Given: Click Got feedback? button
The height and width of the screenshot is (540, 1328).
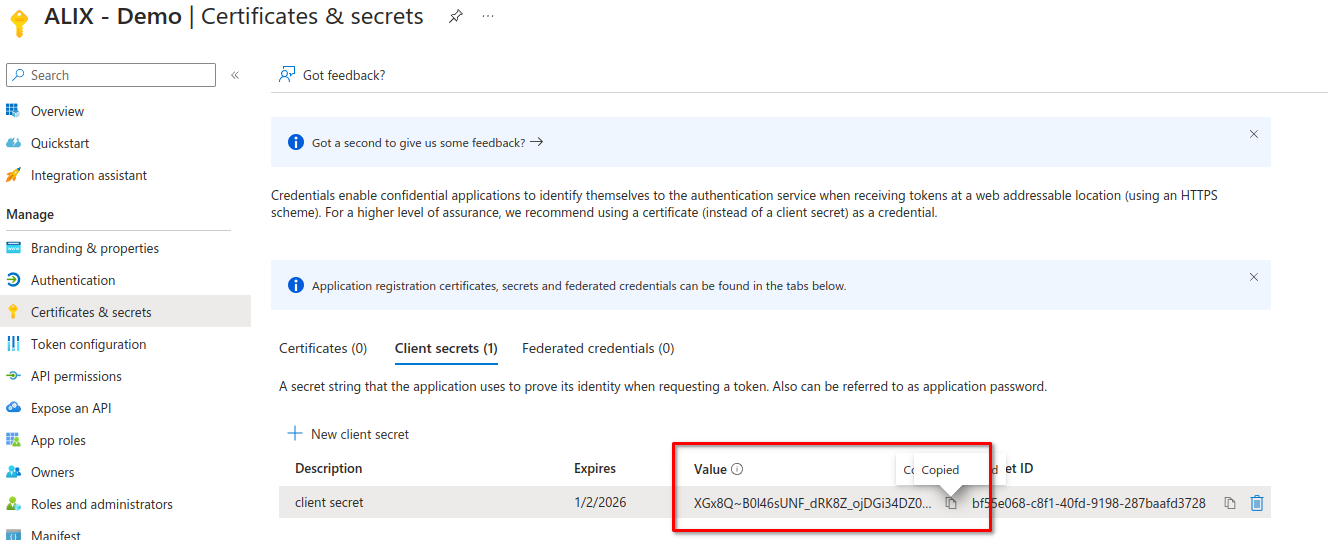Looking at the screenshot, I should 333,75.
